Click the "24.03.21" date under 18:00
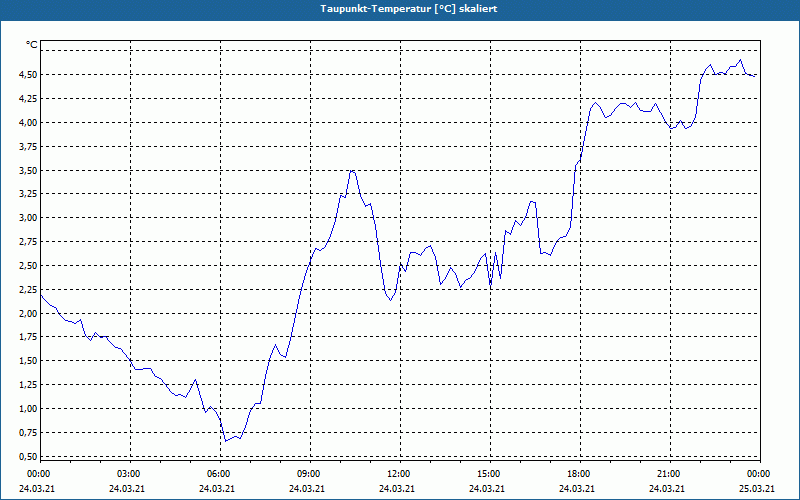This screenshot has width=800, height=500. click(x=577, y=489)
